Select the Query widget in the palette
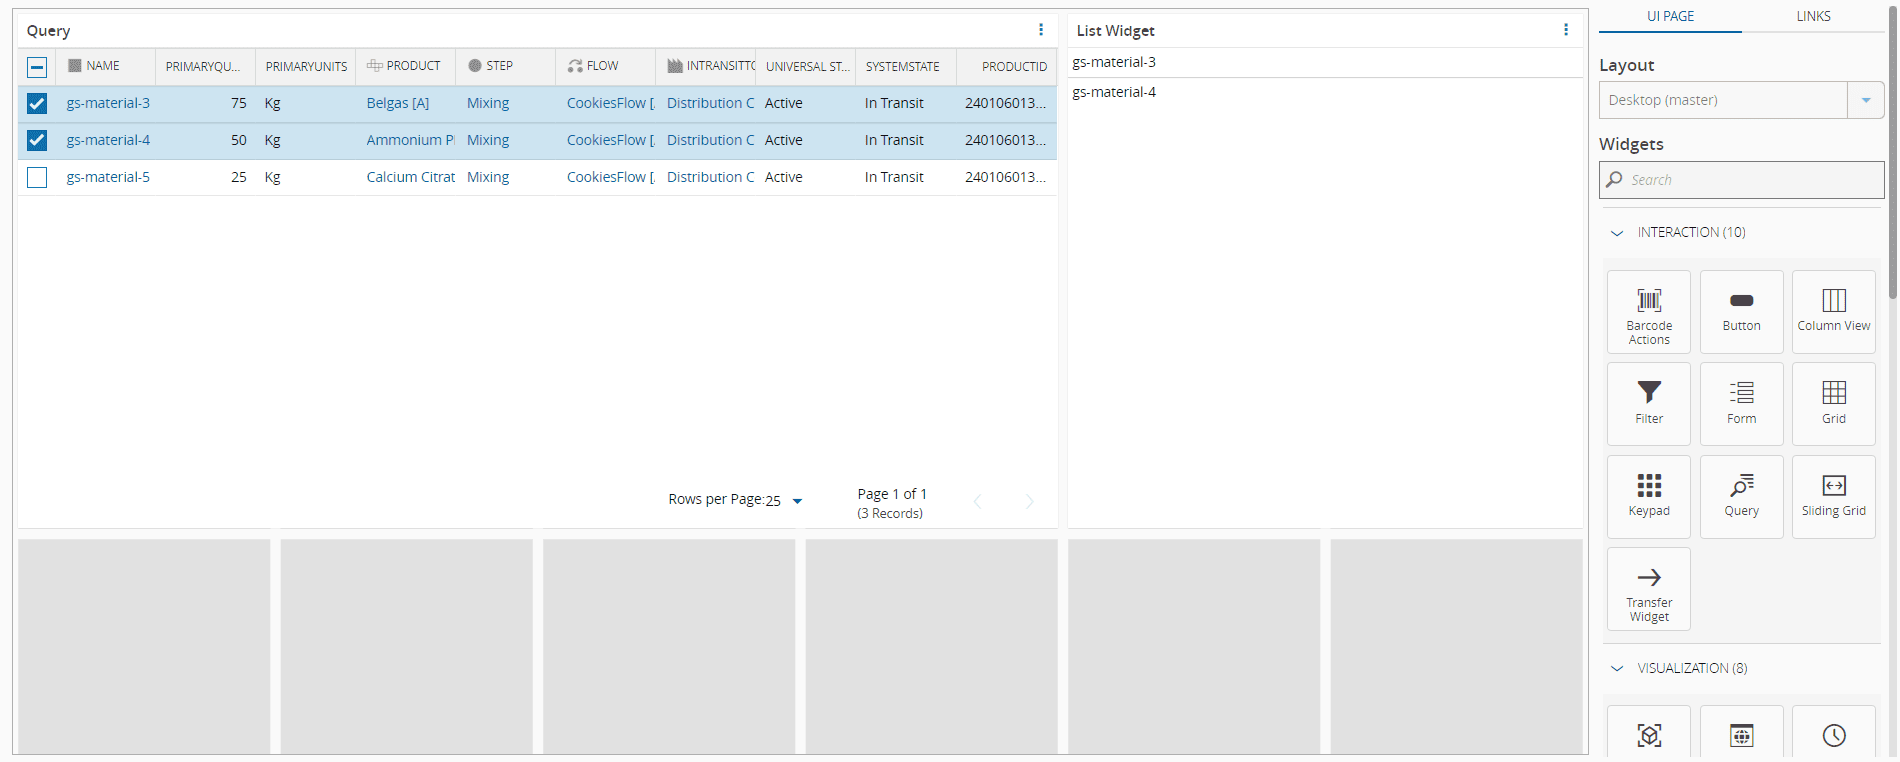The height and width of the screenshot is (762, 1900). pos(1741,497)
